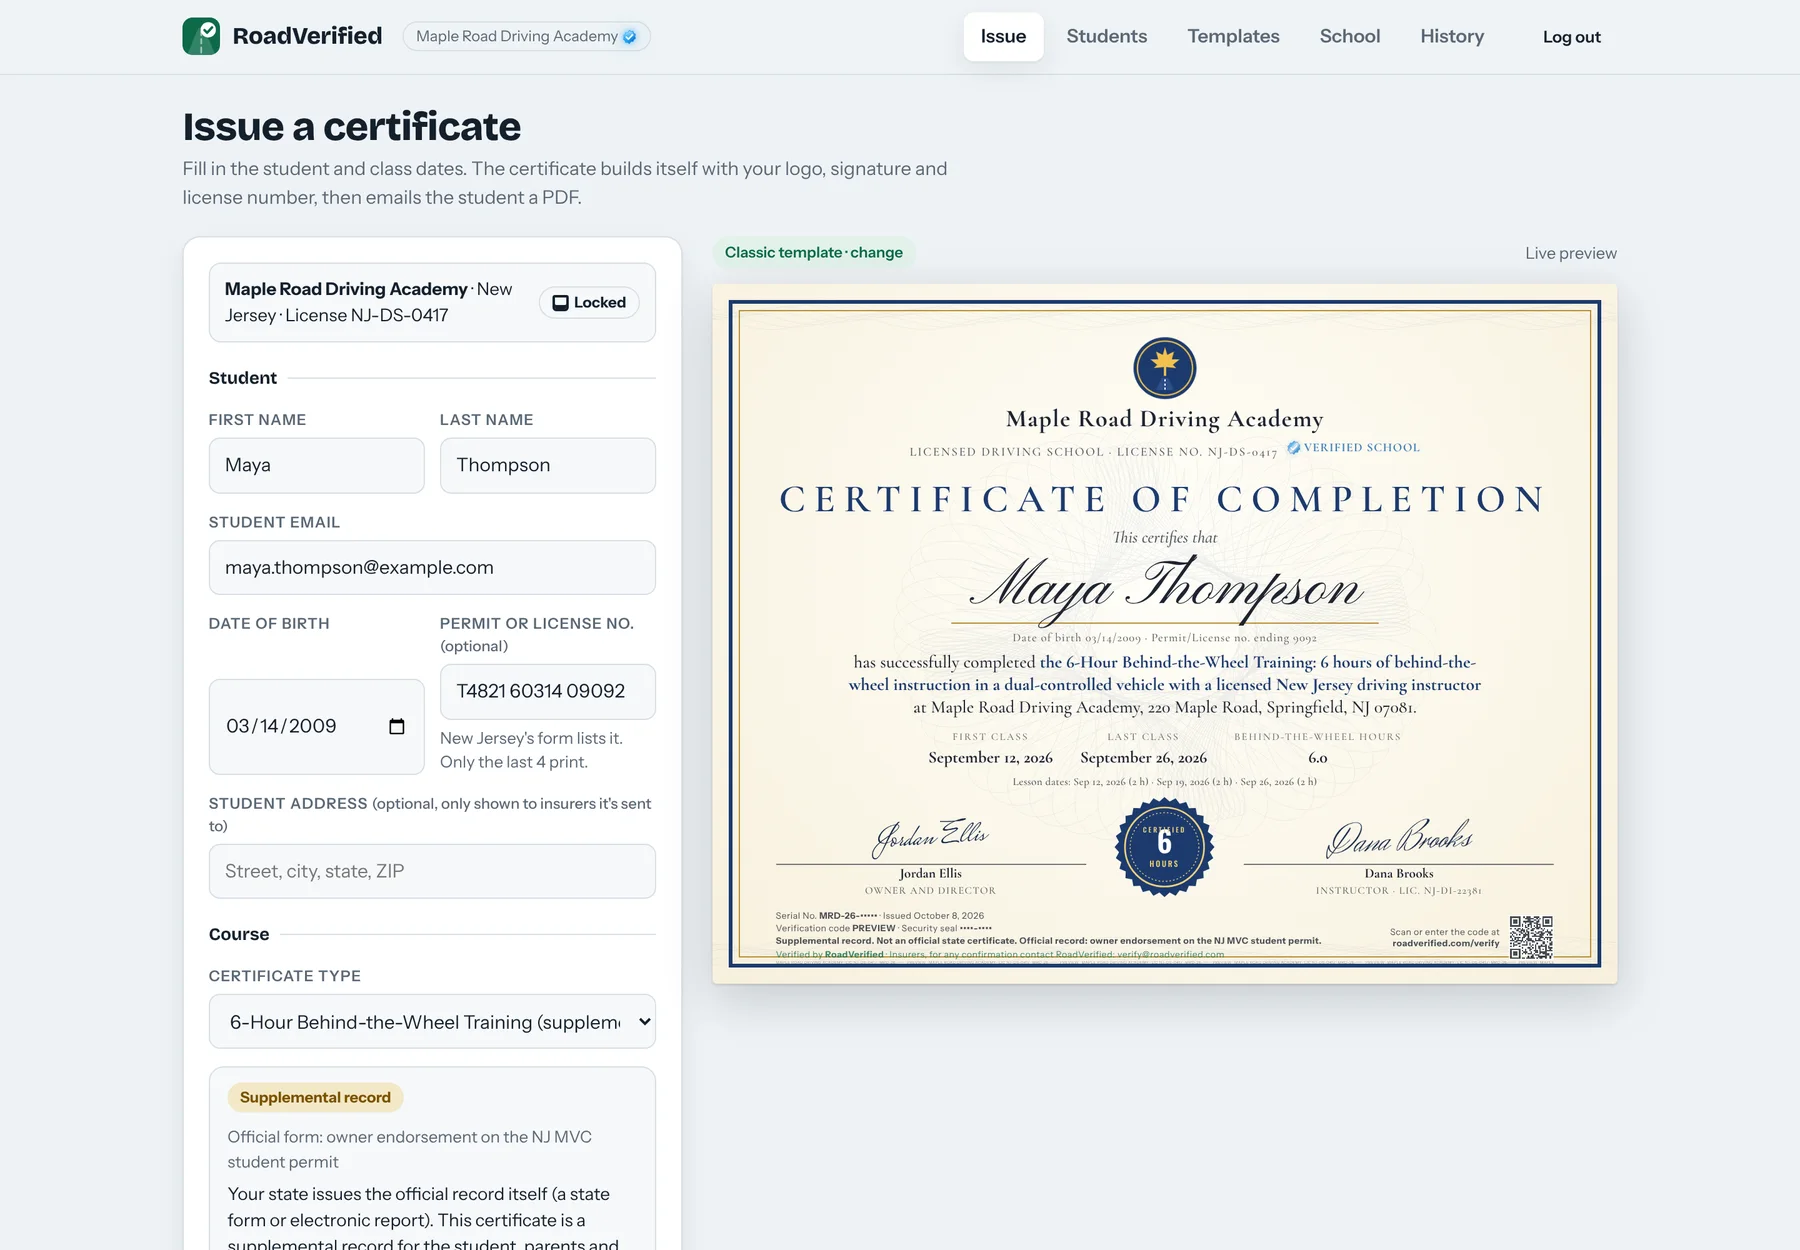Click the RoadVerified logo icon

[201, 36]
